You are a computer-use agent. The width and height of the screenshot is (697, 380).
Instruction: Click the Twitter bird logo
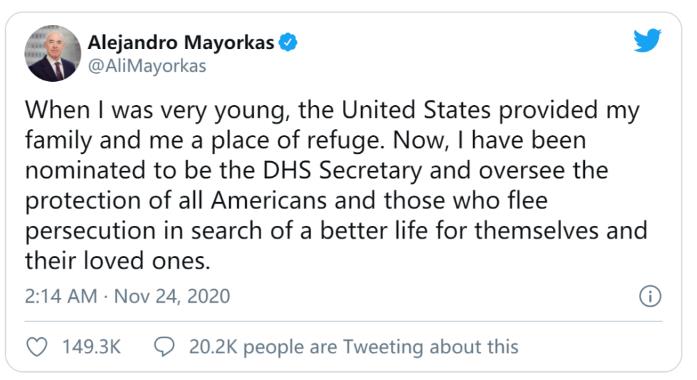tap(647, 41)
